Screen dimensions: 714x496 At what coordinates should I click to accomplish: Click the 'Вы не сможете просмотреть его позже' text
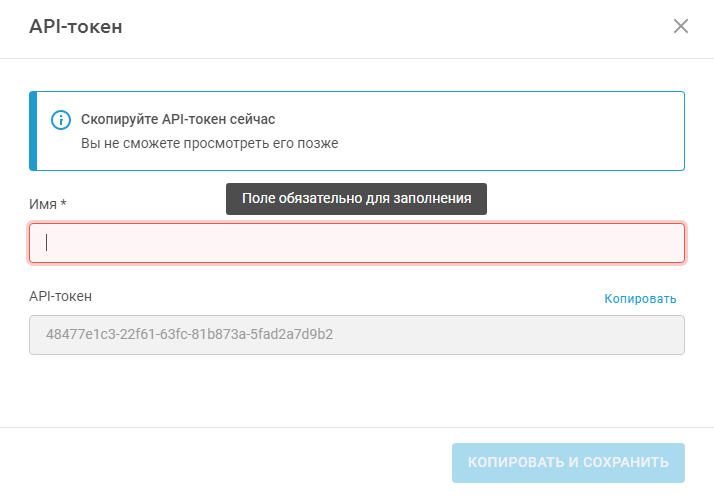(x=209, y=143)
